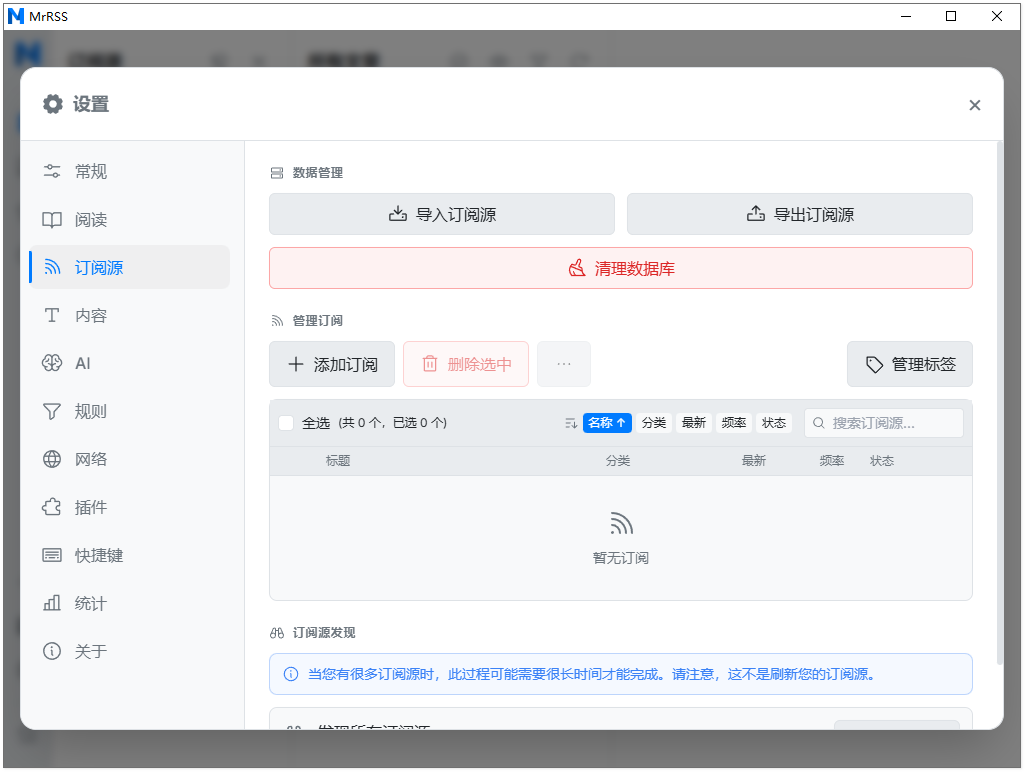Viewport: 1025px width, 772px height.
Task: Open the ... more actions menu
Action: pyautogui.click(x=564, y=363)
